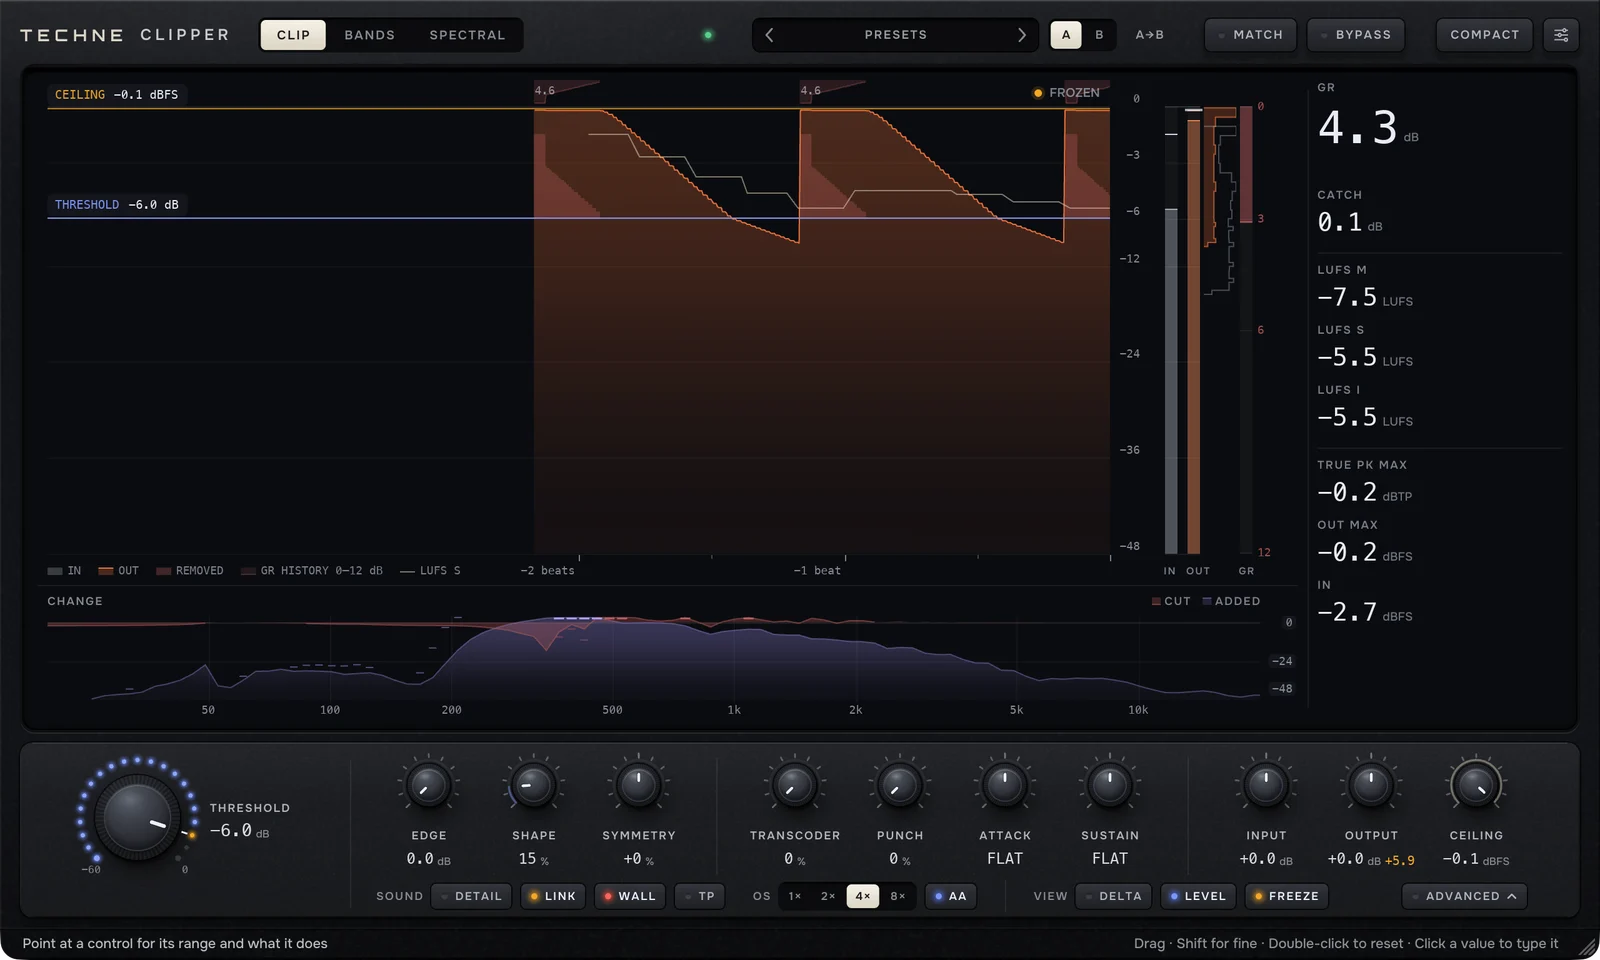Image resolution: width=1600 pixels, height=960 pixels.
Task: Click the INPUT gain knob
Action: click(x=1266, y=786)
